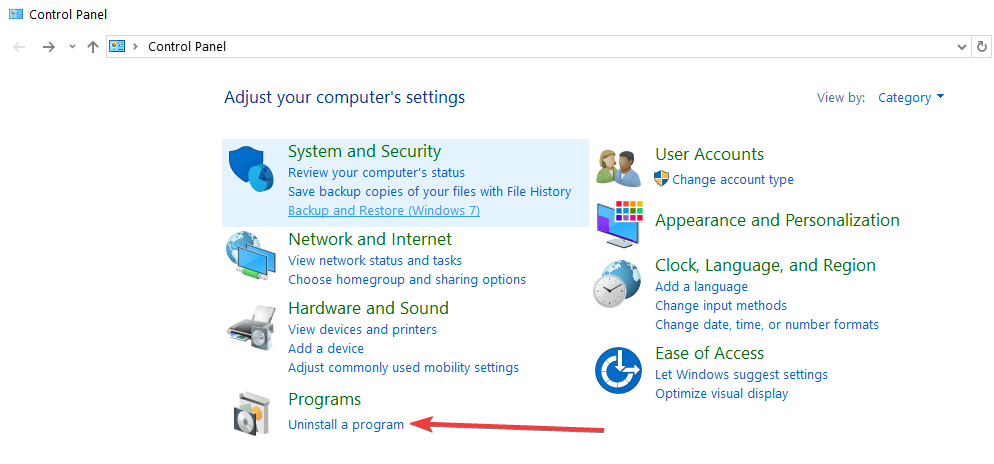Screen dimensions: 994x464
Task: Click Change account type link
Action: click(x=733, y=180)
